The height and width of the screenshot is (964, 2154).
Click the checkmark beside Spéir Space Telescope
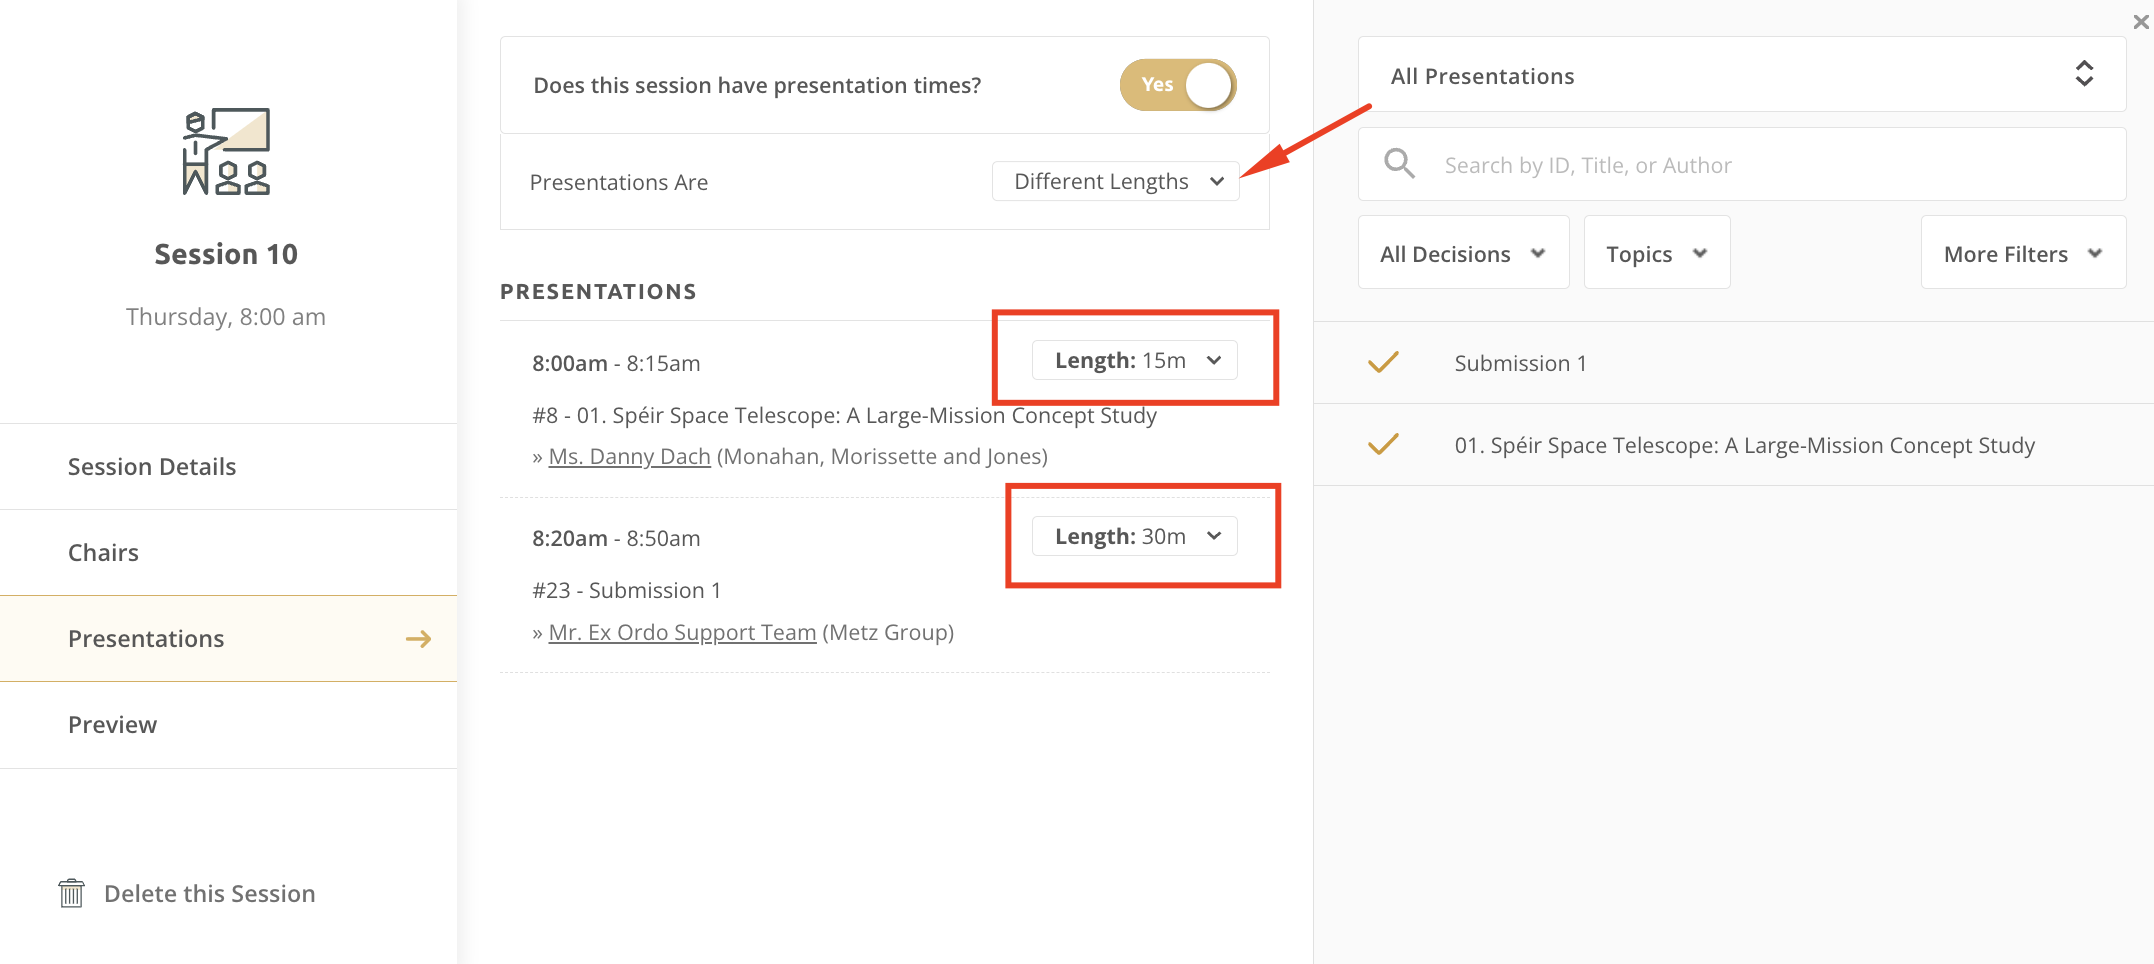[x=1383, y=444]
